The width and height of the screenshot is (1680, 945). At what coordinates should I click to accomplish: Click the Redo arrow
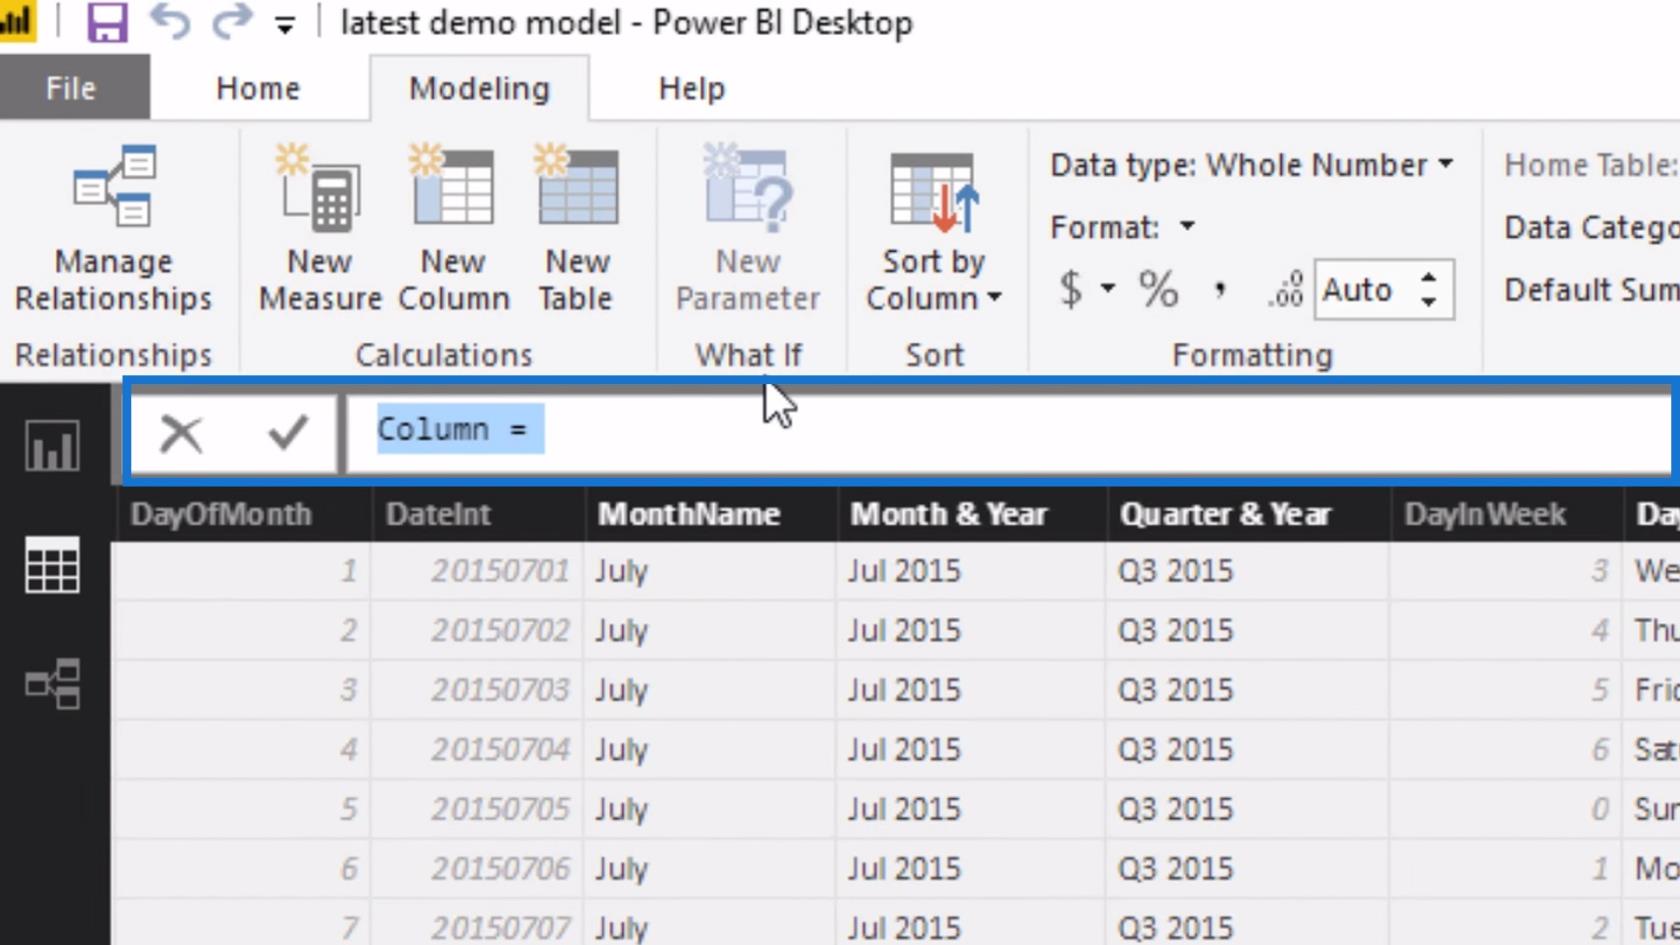pyautogui.click(x=232, y=22)
